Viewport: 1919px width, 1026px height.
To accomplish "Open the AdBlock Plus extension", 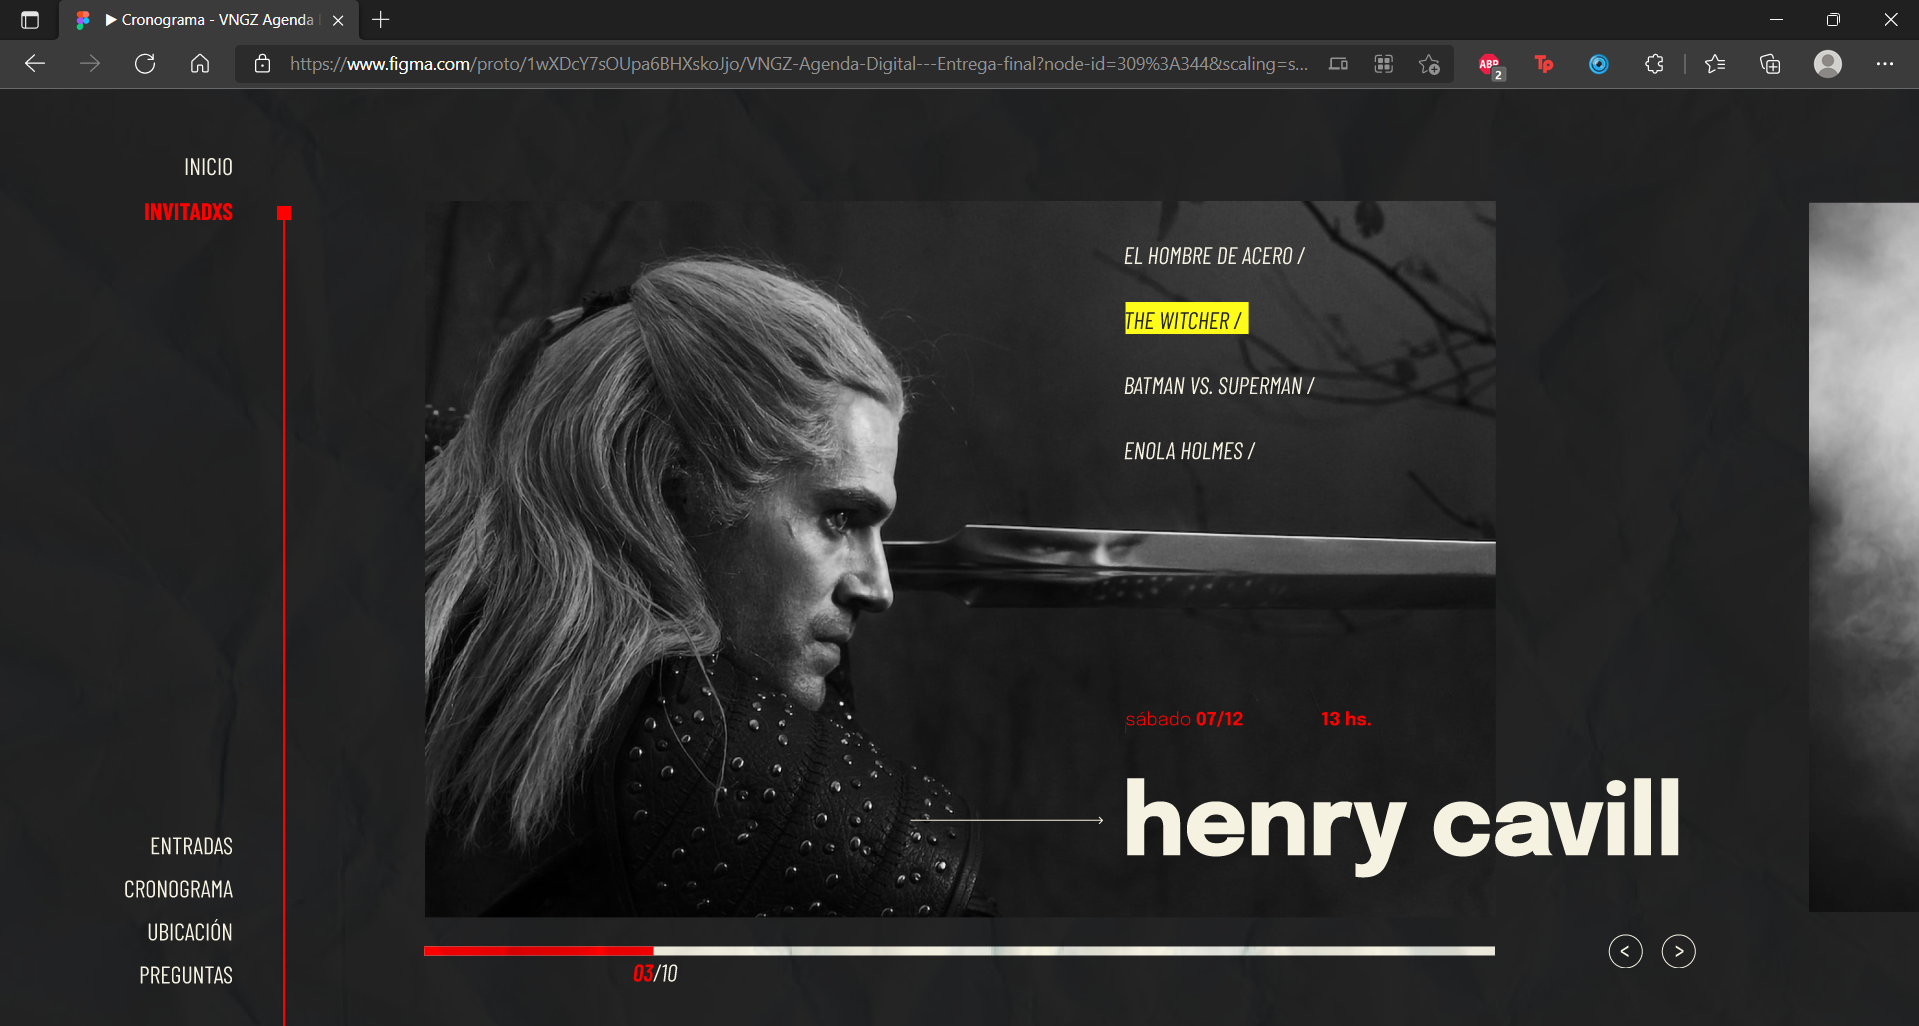I will 1490,65.
